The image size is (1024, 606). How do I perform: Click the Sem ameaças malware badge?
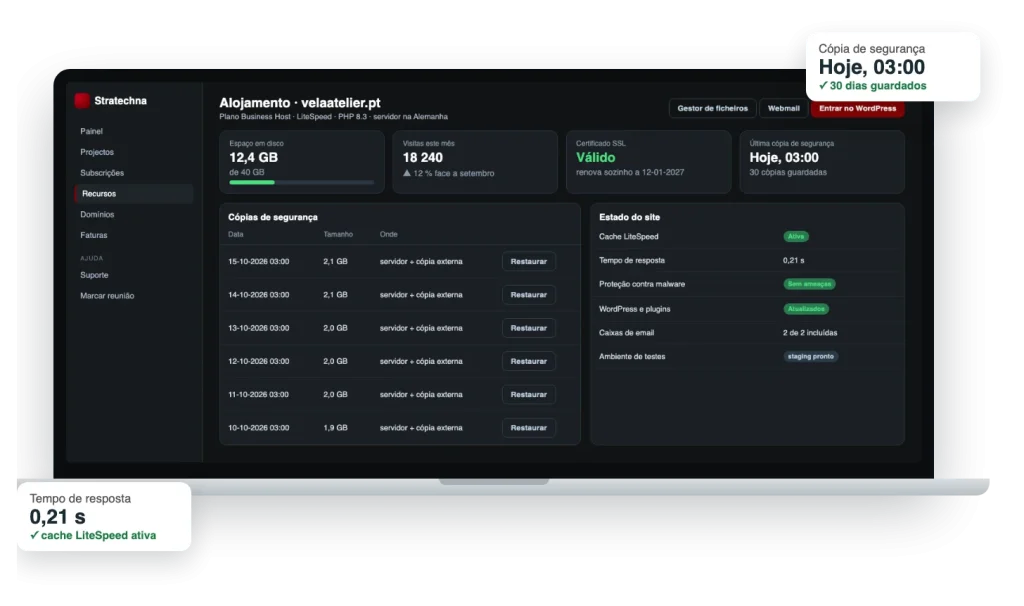click(x=809, y=284)
